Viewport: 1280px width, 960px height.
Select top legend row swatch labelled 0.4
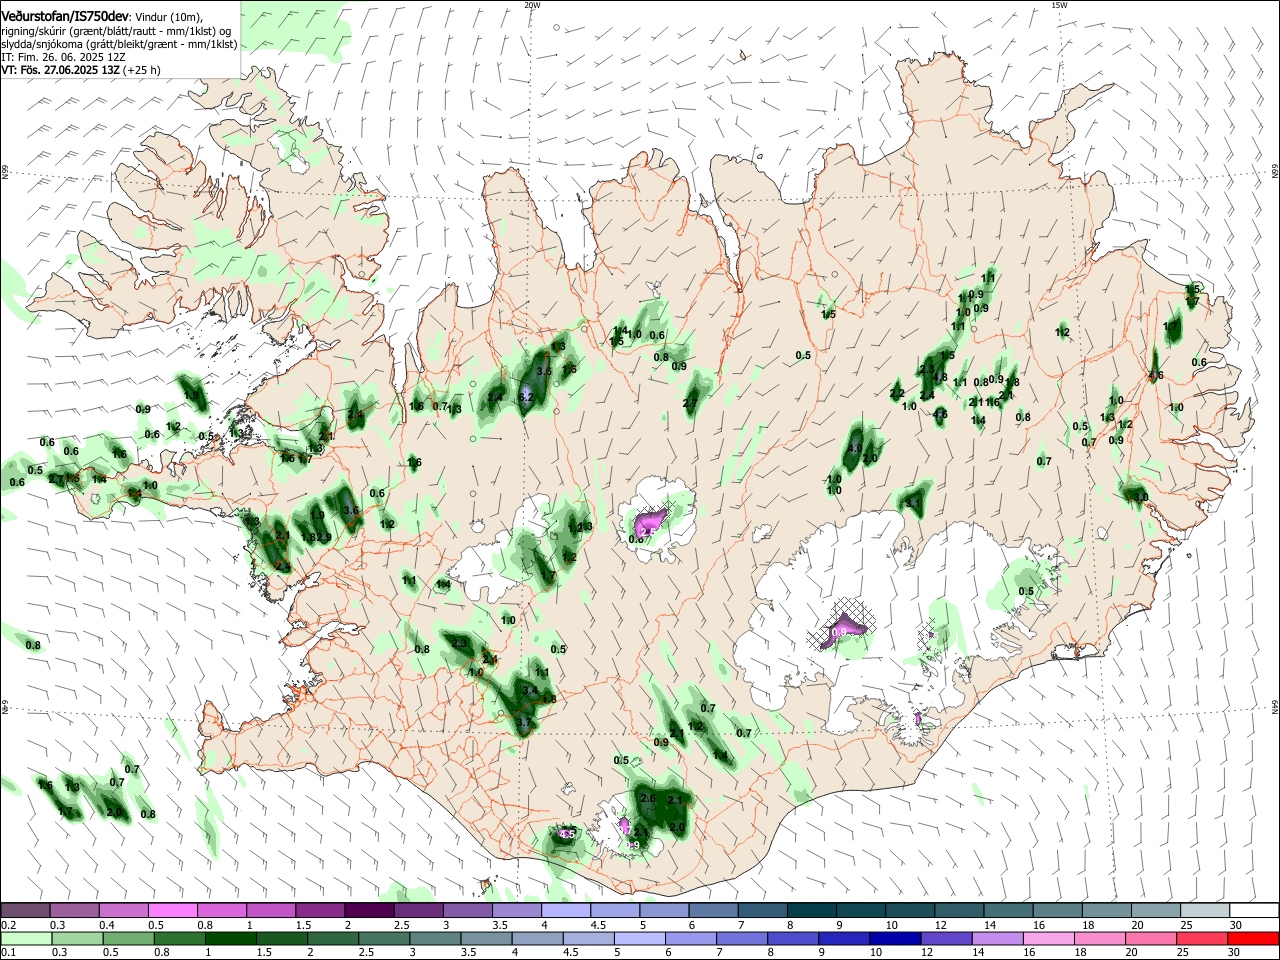click(x=123, y=910)
